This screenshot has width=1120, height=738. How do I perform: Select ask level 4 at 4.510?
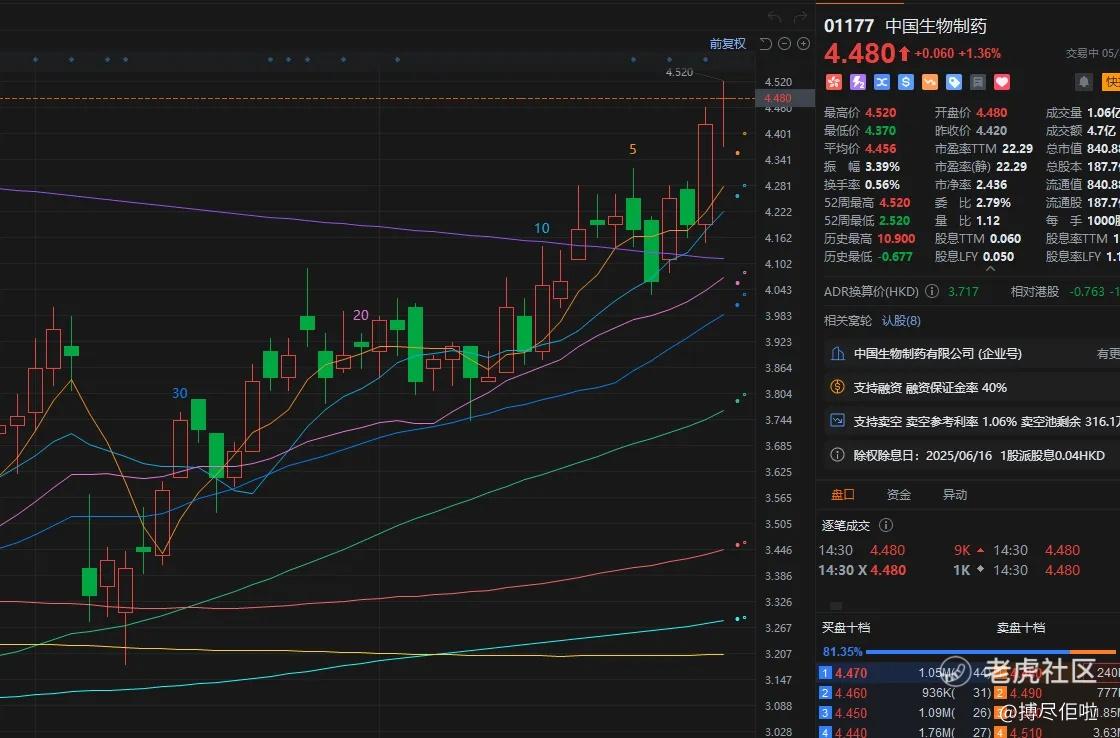[x=1056, y=732]
